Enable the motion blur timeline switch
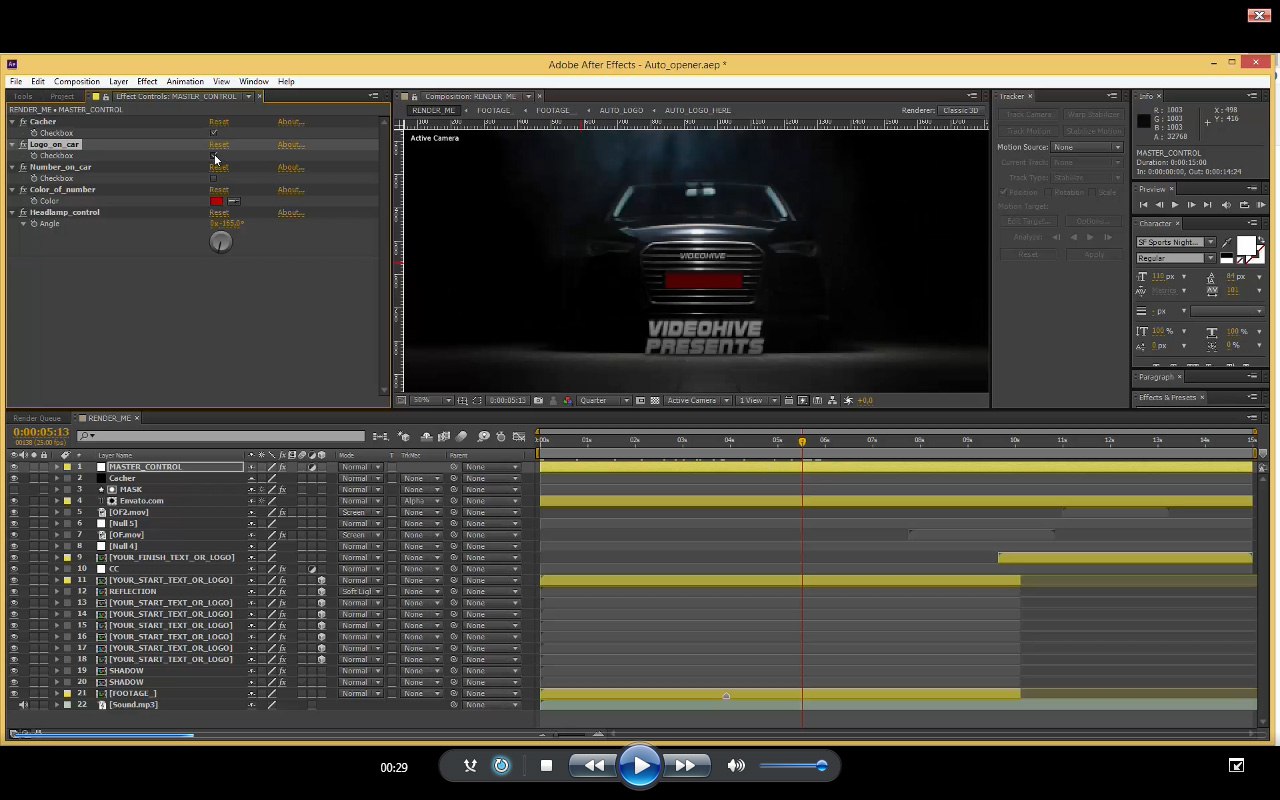1280x800 pixels. [461, 436]
